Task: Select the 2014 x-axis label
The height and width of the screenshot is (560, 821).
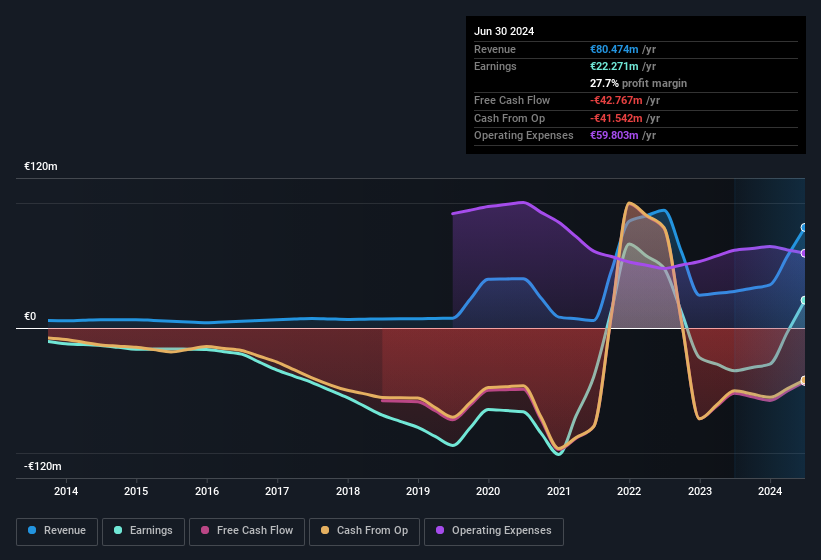Action: tap(66, 491)
